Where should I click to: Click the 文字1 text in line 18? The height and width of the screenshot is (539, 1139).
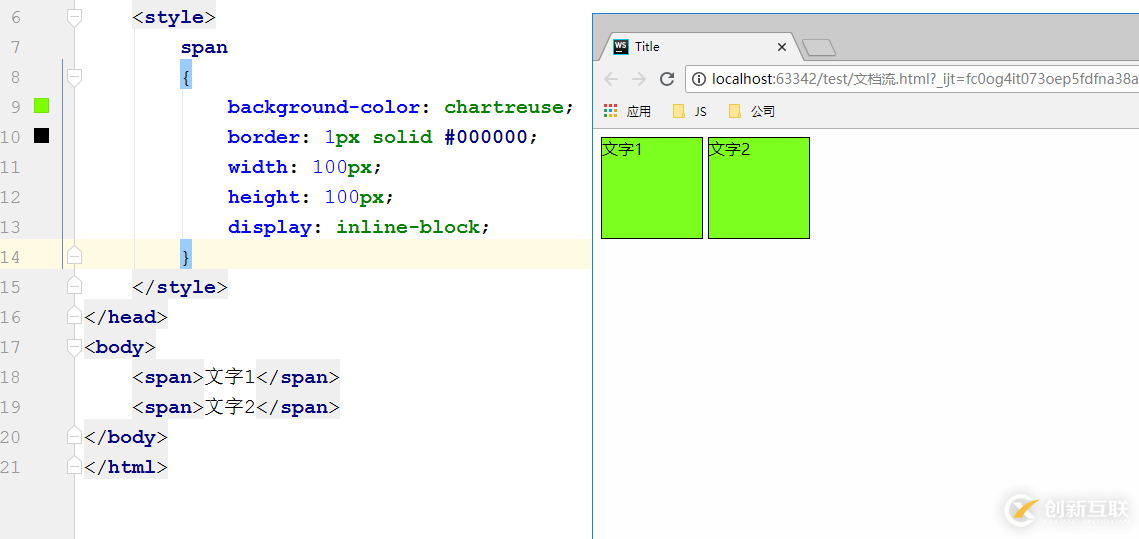click(230, 377)
